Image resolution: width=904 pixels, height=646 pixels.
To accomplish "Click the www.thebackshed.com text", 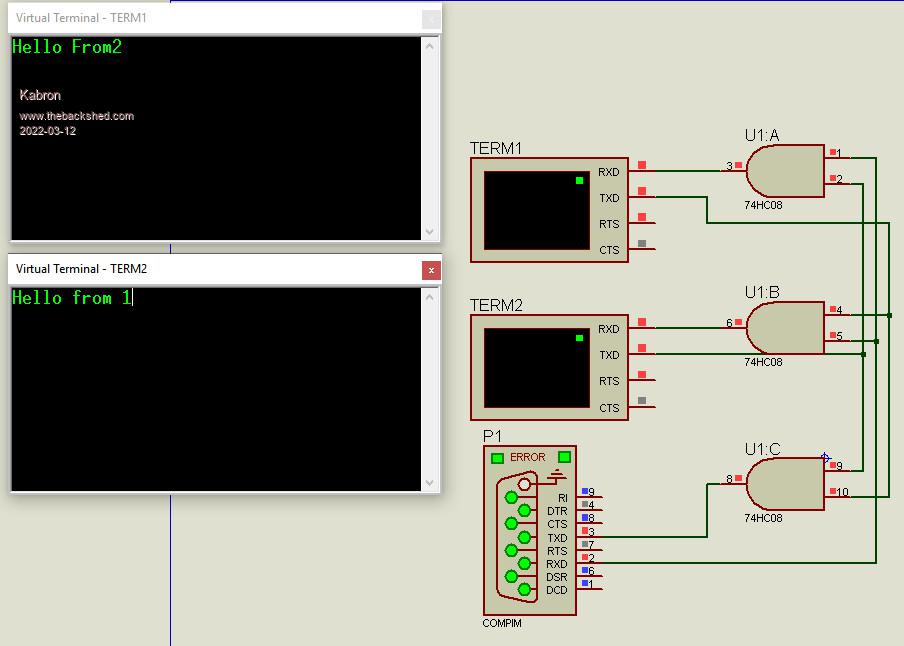I will 77,116.
